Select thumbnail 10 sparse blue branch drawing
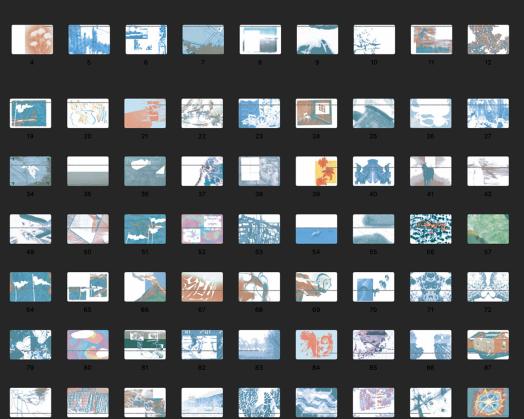Image resolution: width=524 pixels, height=419 pixels. 374,39
